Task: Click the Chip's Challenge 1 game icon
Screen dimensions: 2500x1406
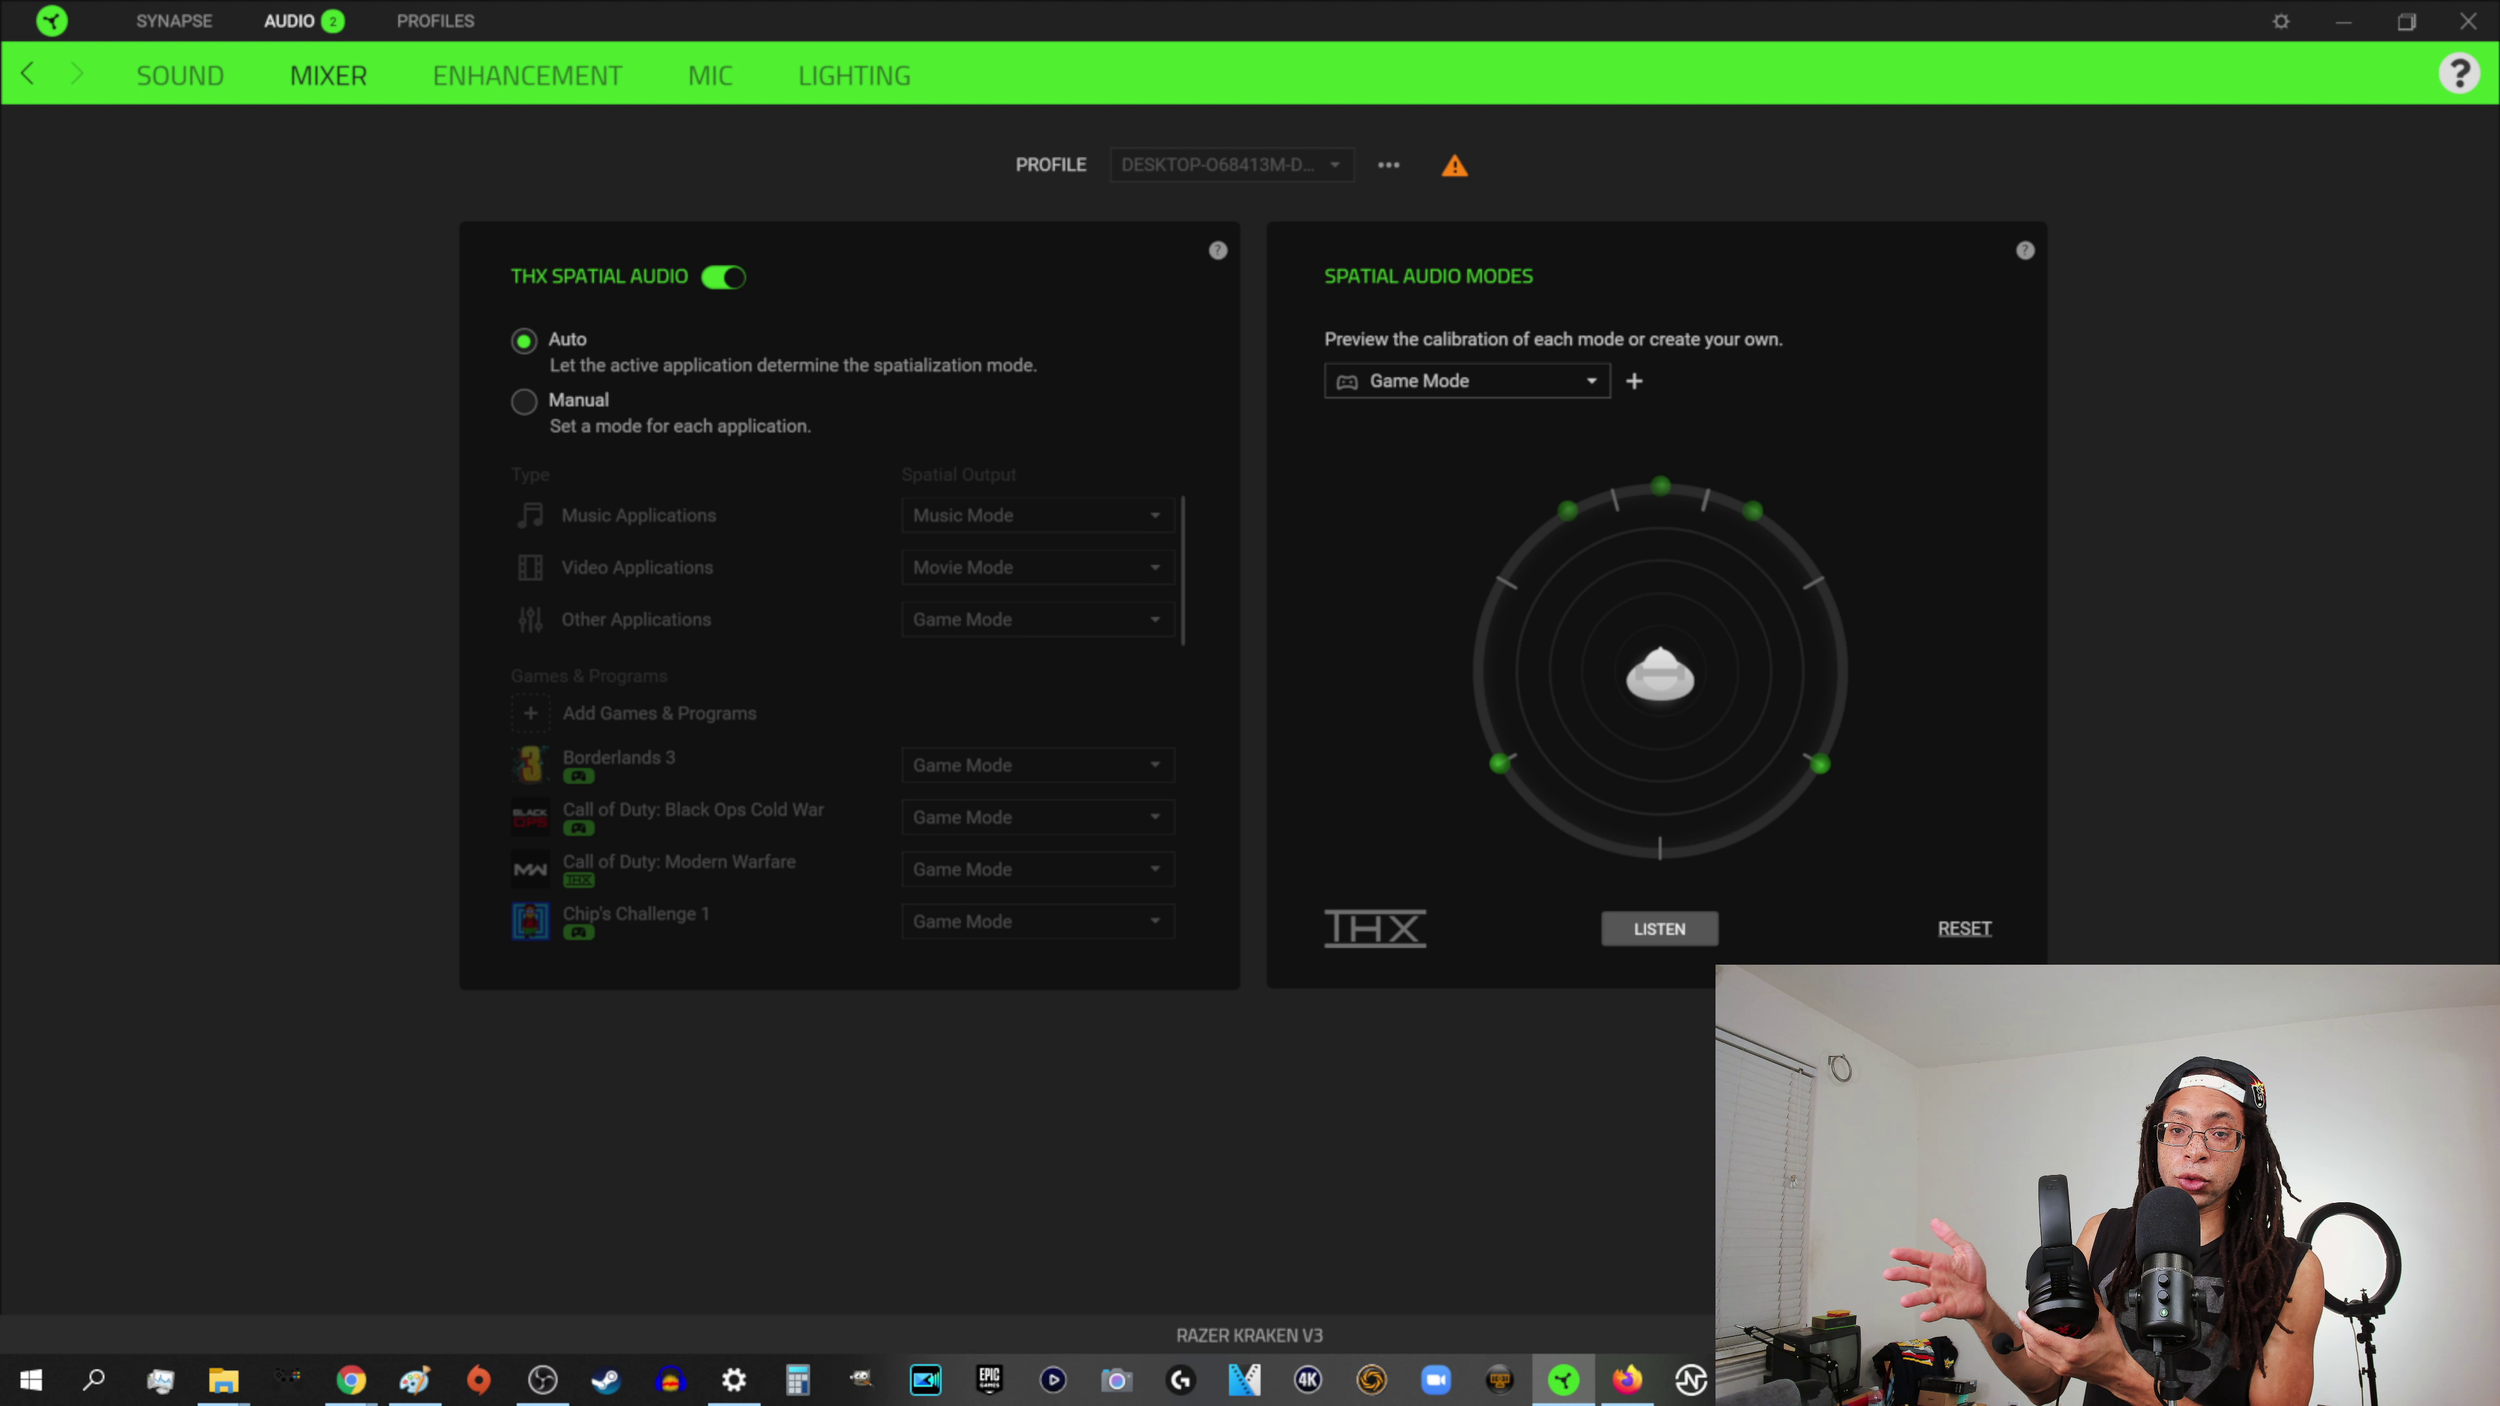Action: click(x=530, y=921)
